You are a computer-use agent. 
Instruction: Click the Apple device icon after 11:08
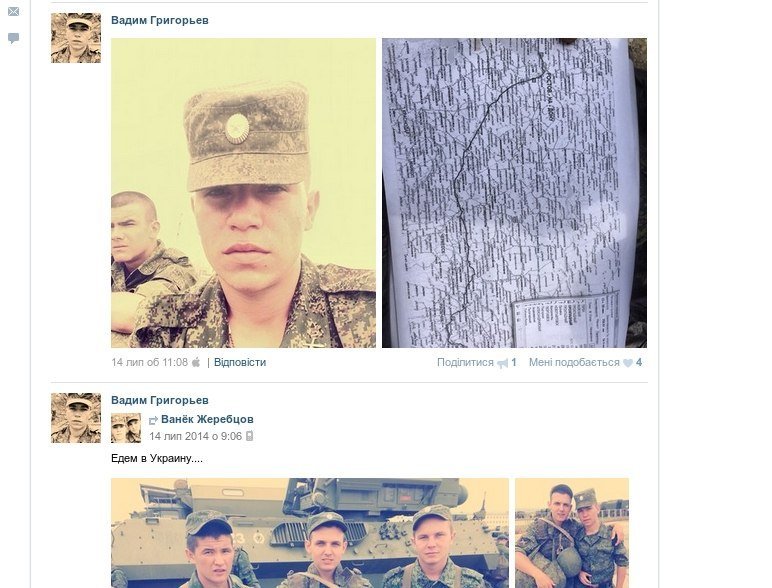pos(196,362)
